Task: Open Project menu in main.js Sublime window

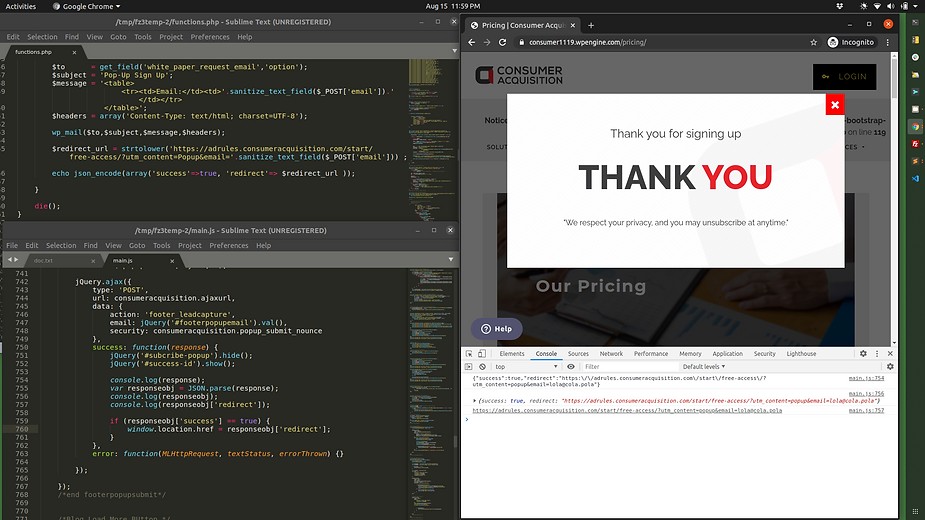Action: 190,246
